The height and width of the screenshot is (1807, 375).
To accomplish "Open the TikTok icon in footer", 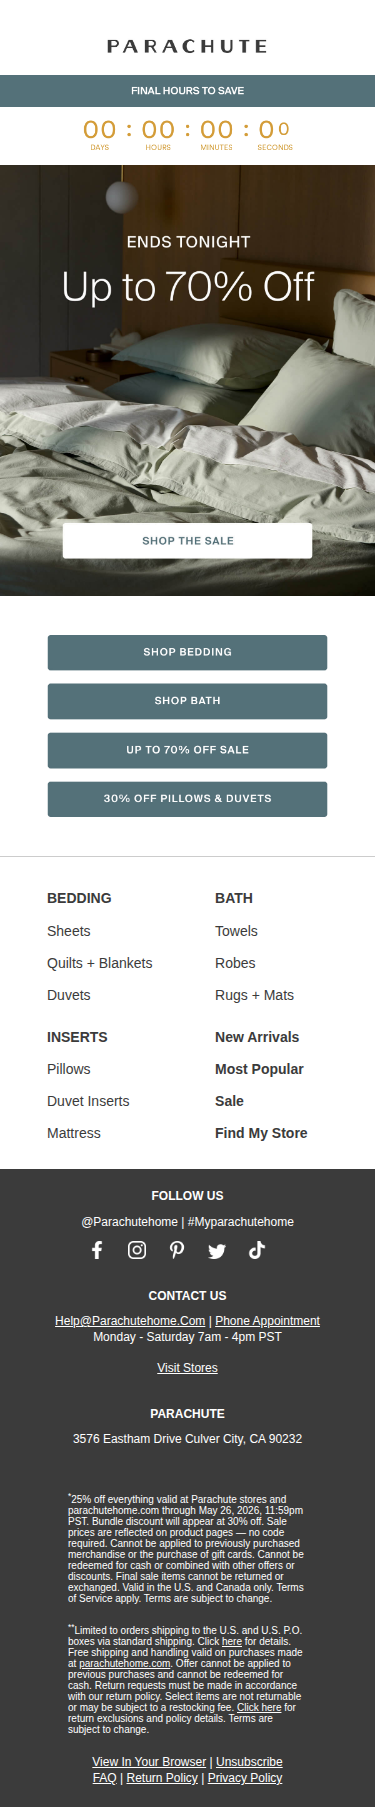I will tap(257, 1250).
